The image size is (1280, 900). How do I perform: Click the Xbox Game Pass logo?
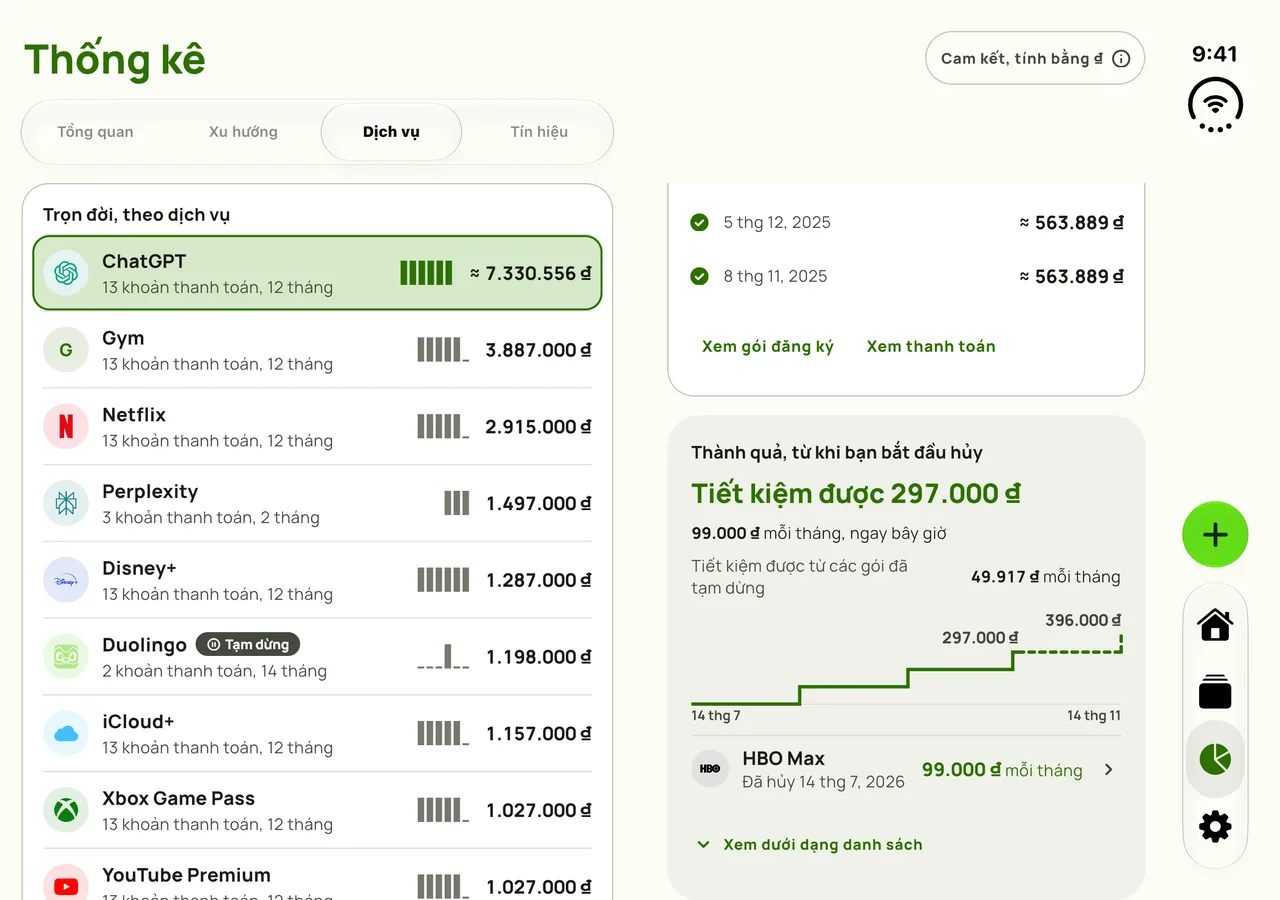coord(66,810)
